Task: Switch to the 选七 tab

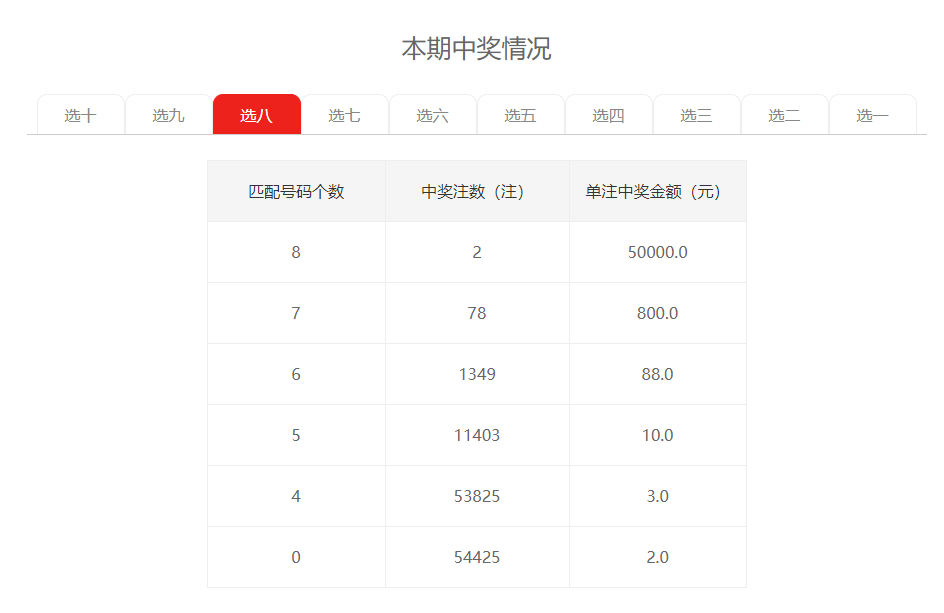Action: point(344,115)
